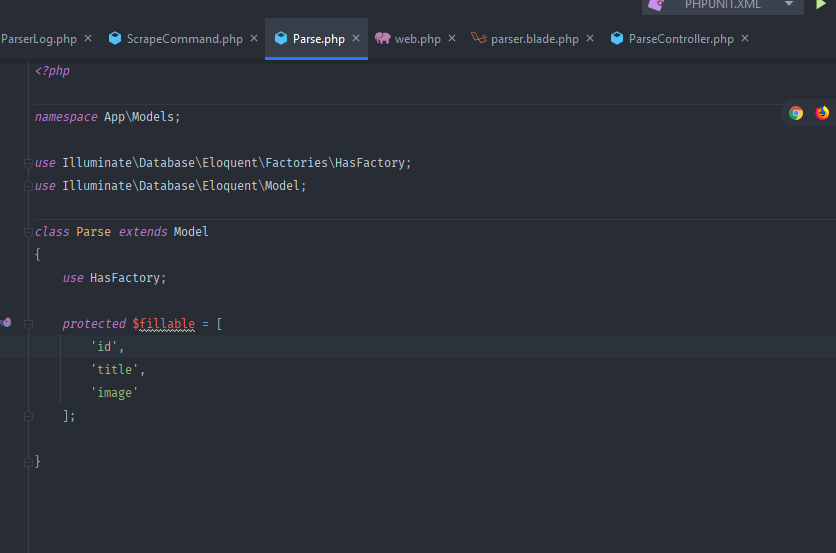Open in Chrome browser icon
Viewport: 836px width, 553px height.
coord(795,113)
